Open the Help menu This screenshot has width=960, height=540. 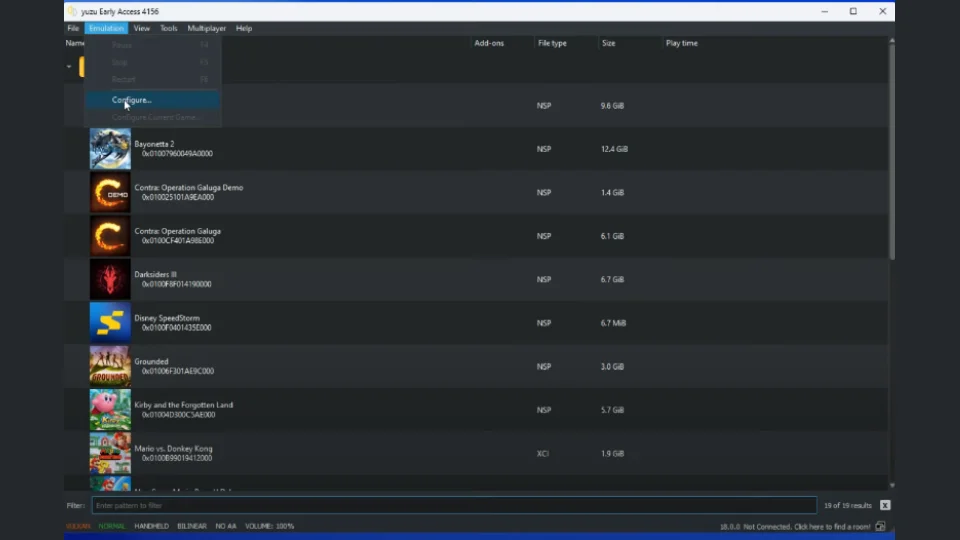244,28
